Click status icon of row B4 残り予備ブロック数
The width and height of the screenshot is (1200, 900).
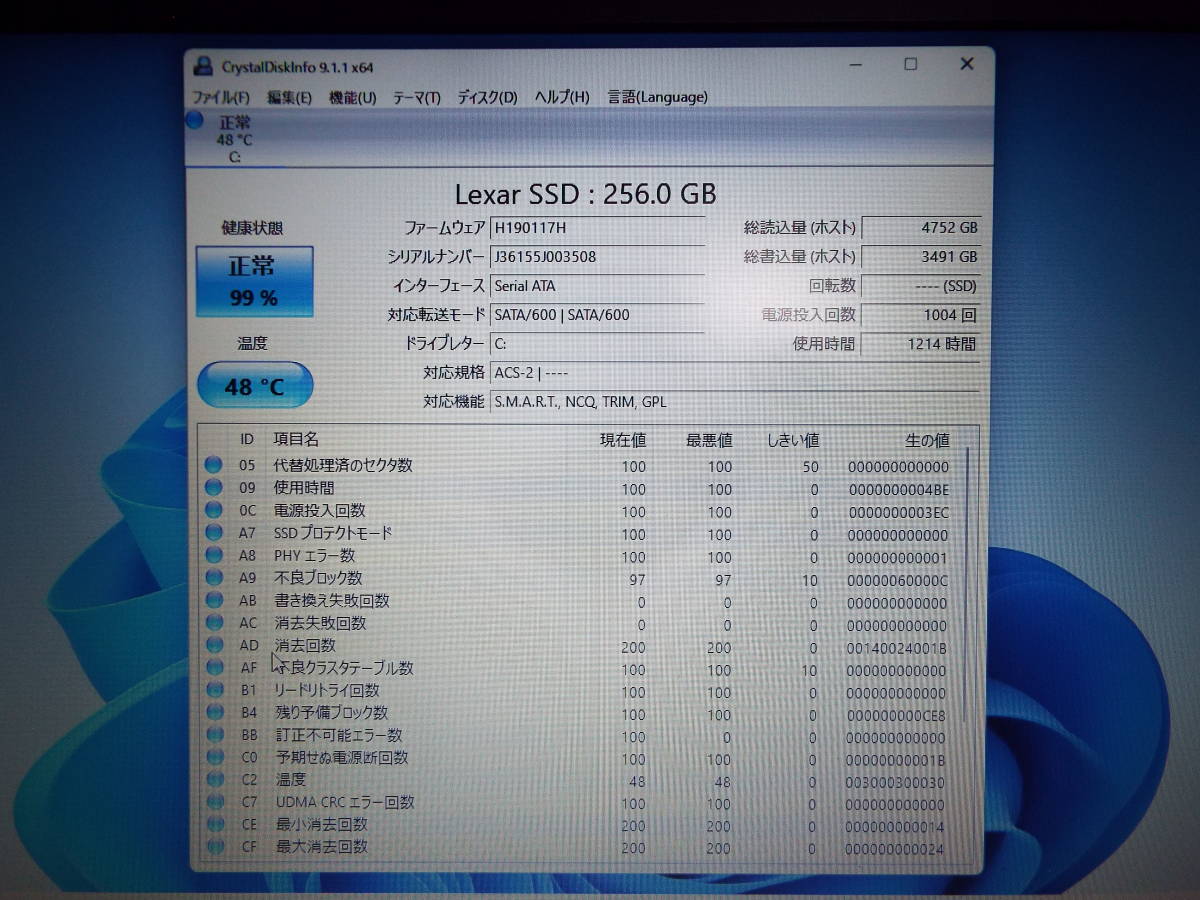tap(213, 713)
